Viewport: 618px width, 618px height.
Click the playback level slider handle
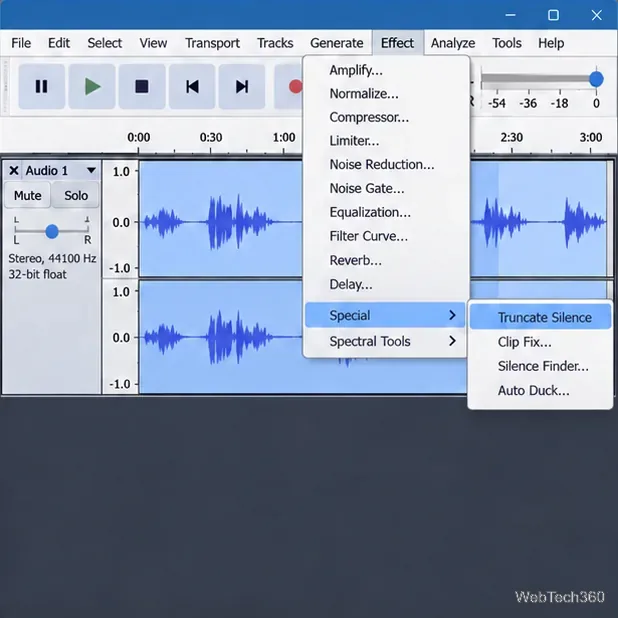click(596, 79)
